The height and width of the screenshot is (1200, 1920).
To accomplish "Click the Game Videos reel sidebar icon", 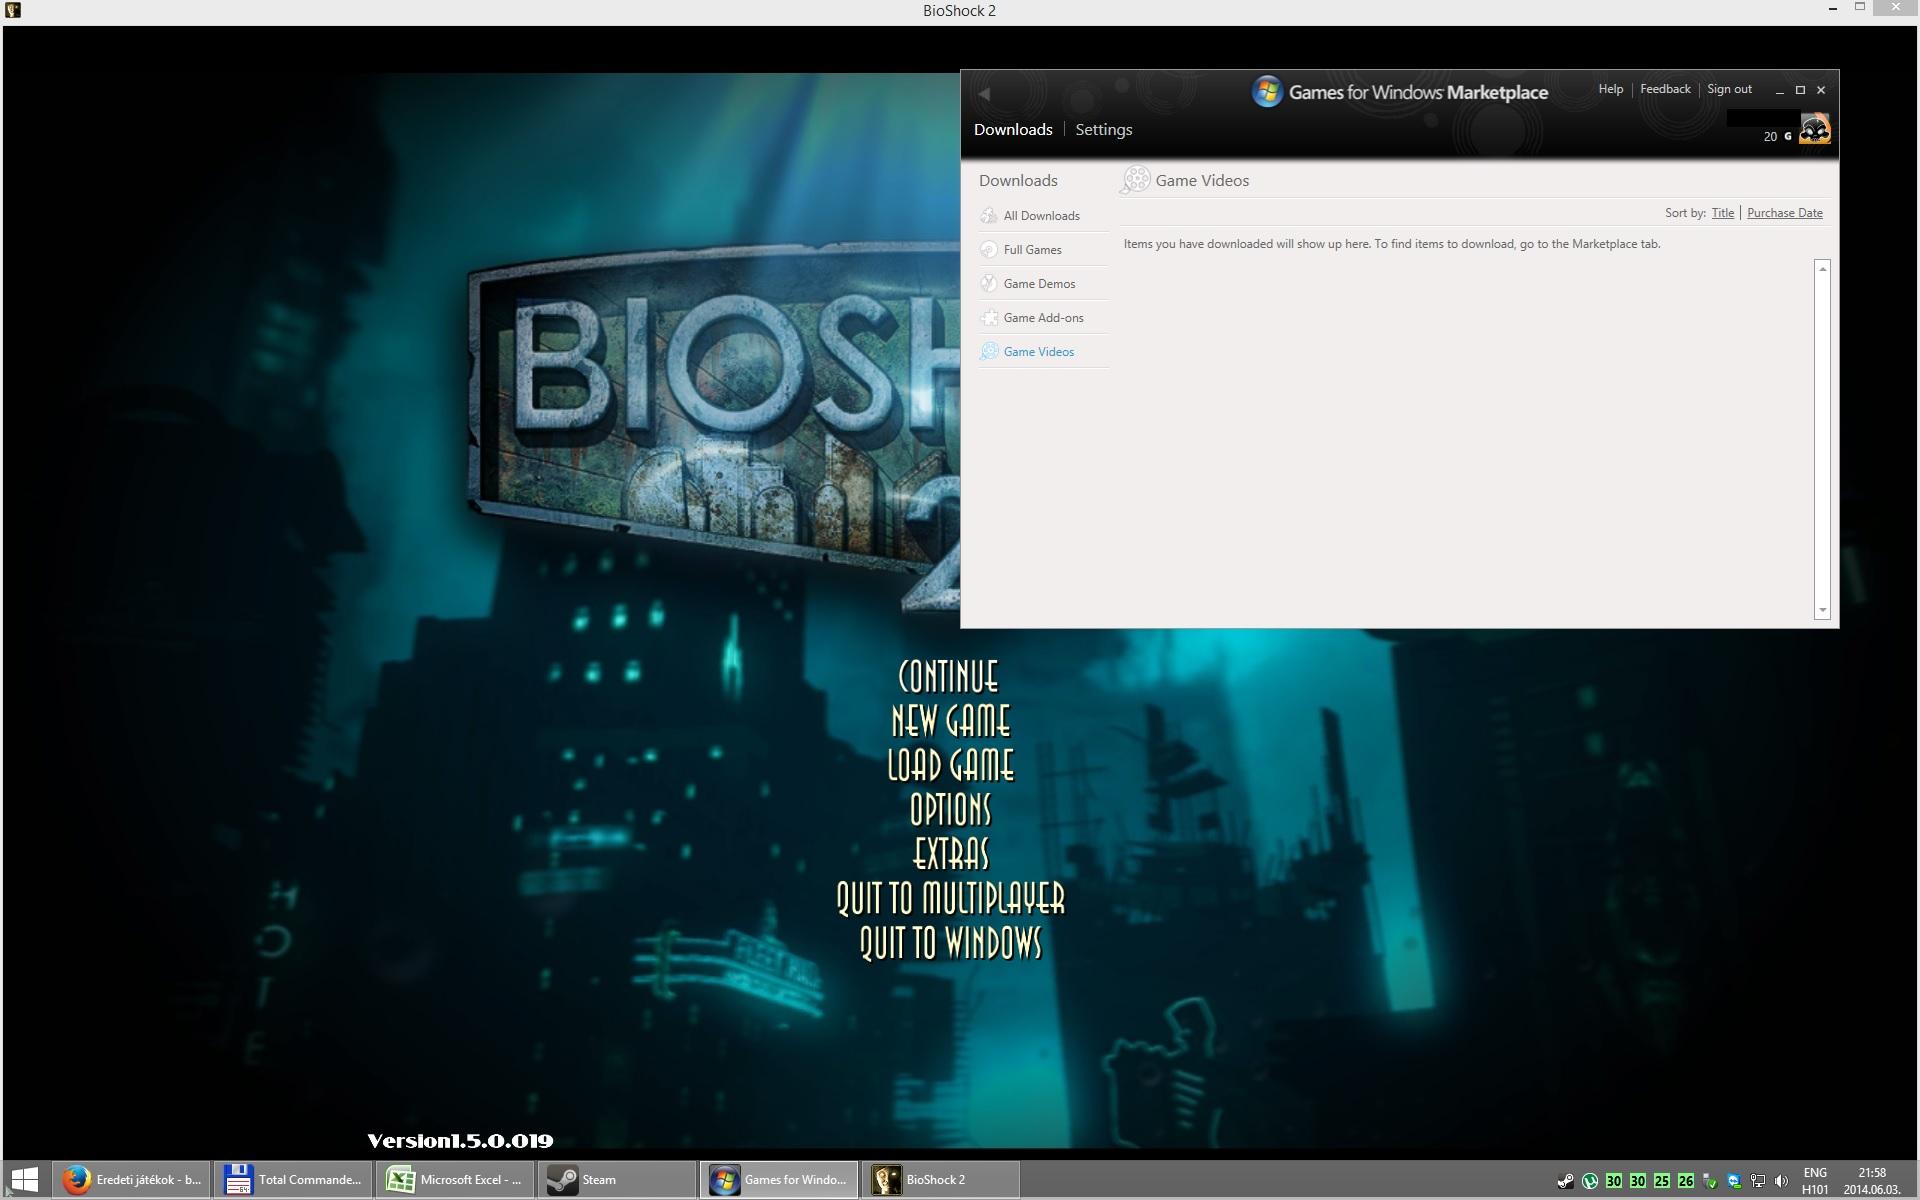I will pos(989,351).
